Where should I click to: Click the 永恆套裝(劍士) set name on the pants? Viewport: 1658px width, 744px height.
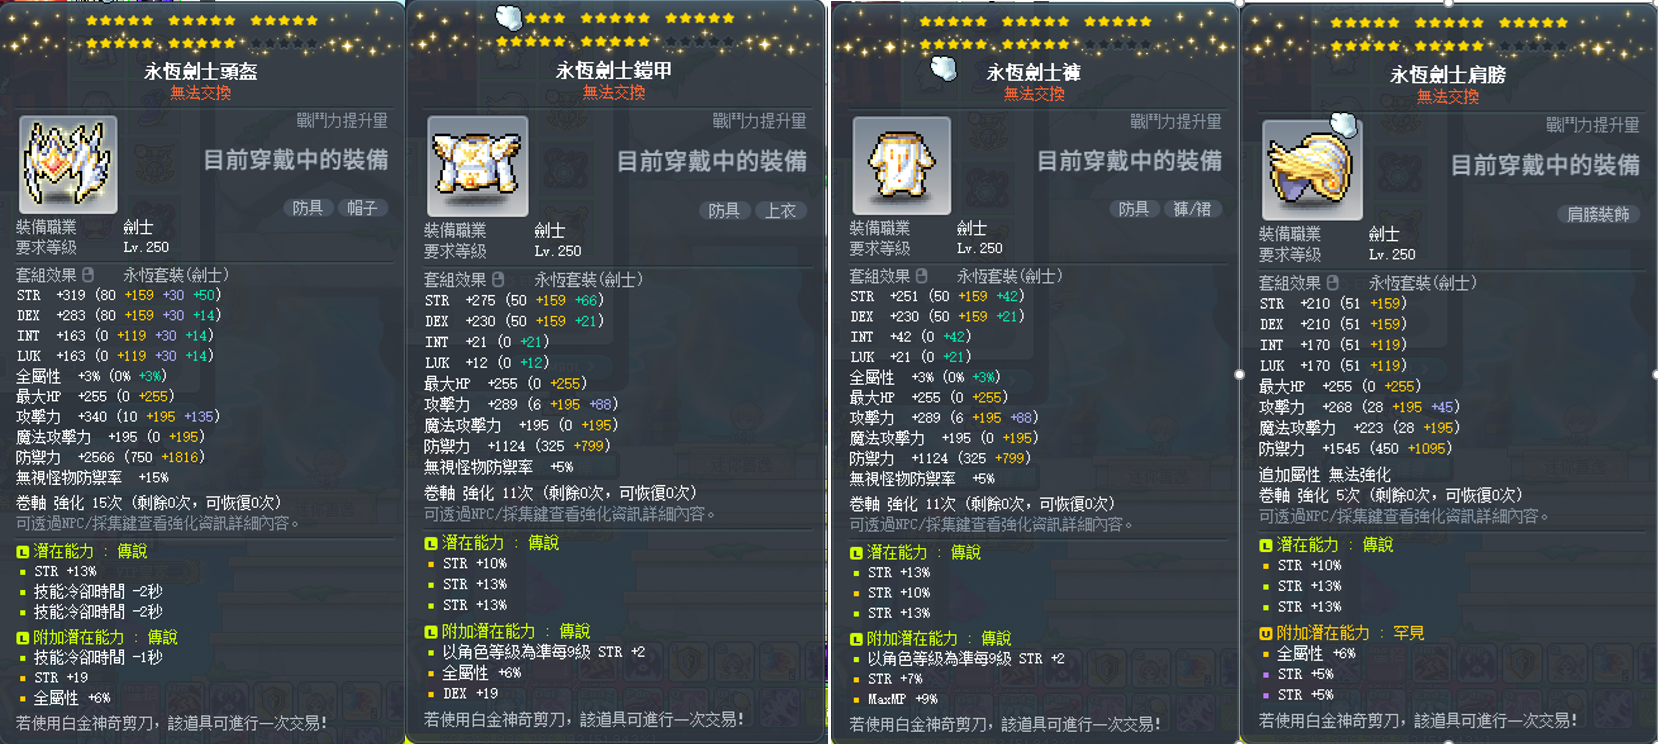pos(1010,276)
